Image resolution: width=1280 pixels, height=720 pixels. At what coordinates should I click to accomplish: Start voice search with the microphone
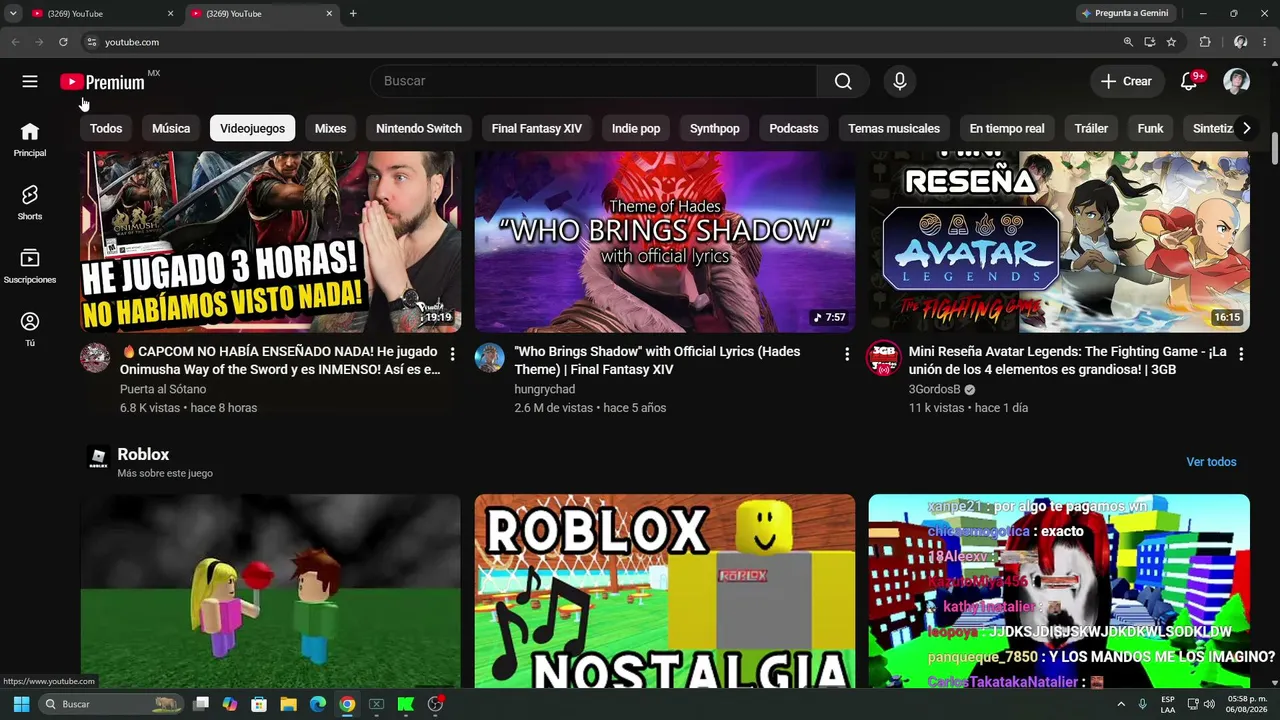pos(900,81)
